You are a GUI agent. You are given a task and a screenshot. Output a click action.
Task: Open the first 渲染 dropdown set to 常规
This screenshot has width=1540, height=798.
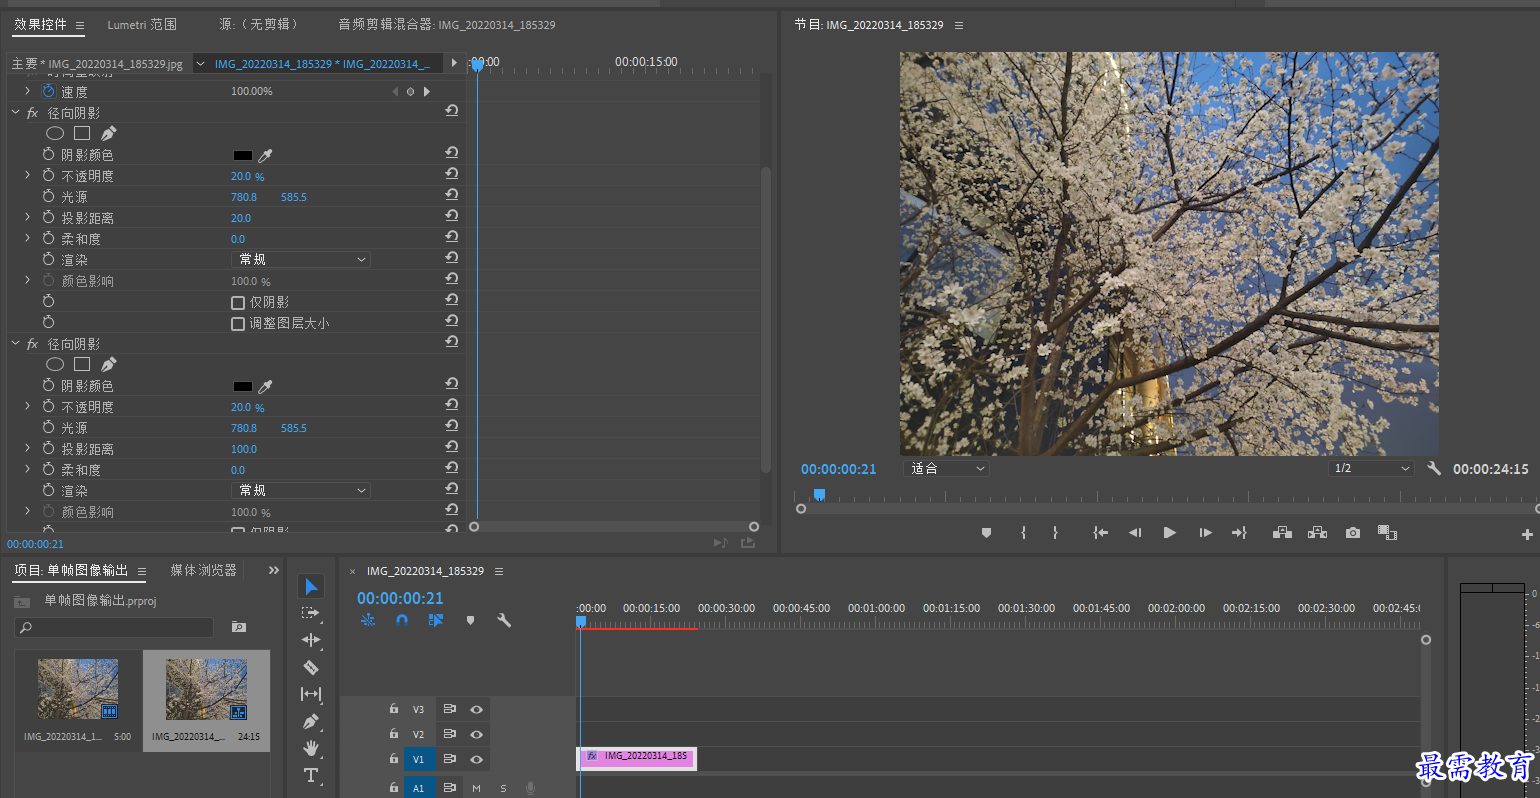point(301,259)
